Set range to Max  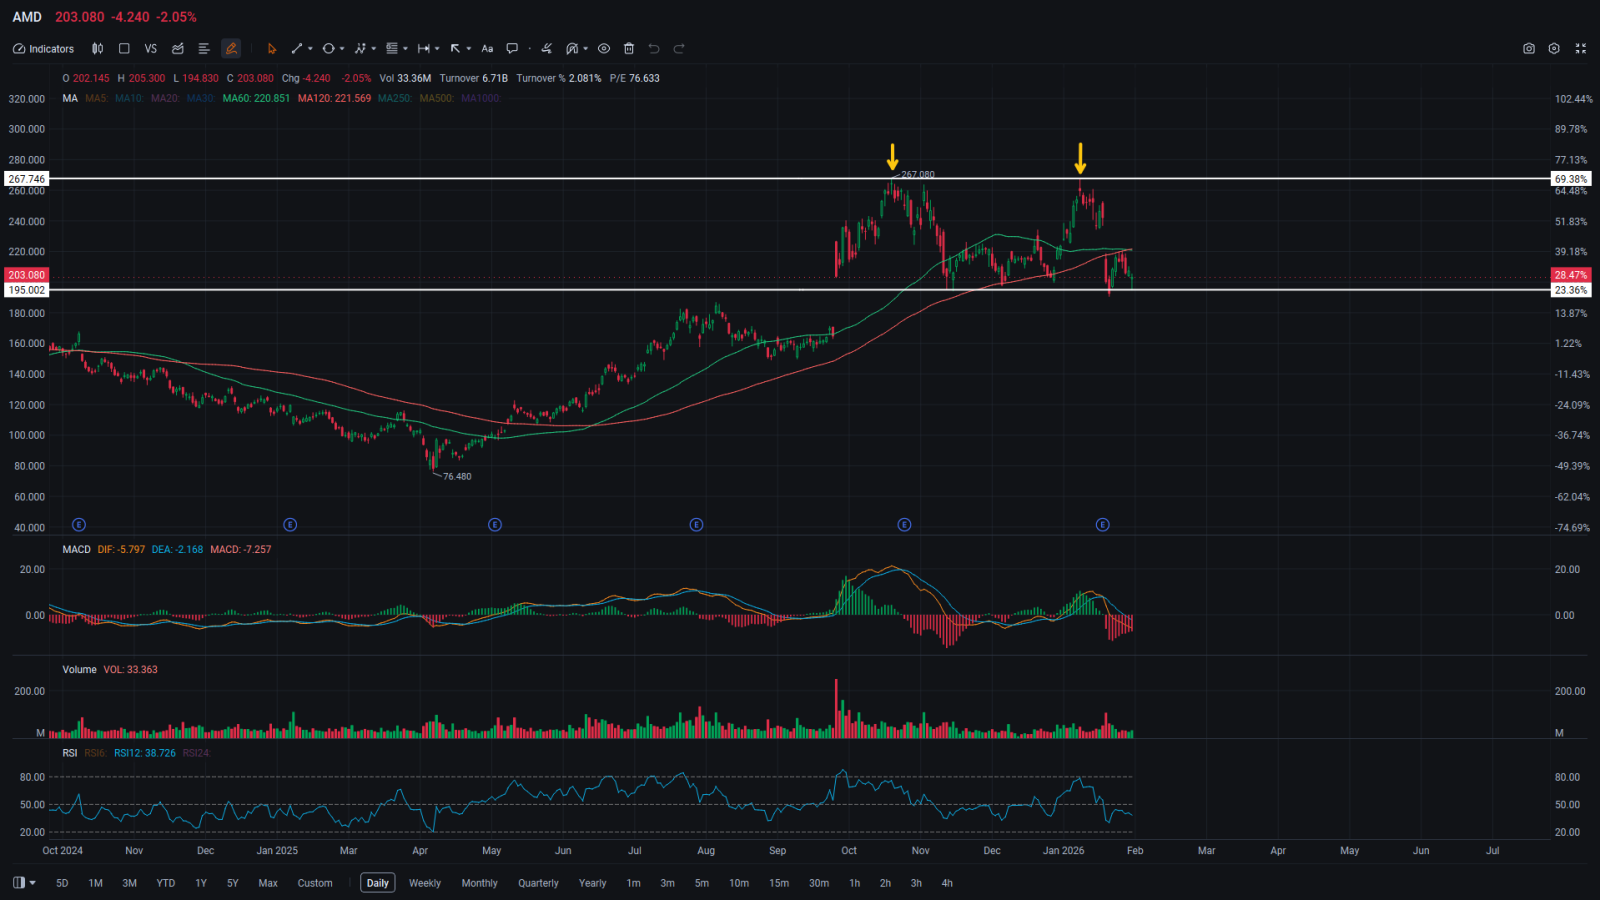coord(268,883)
